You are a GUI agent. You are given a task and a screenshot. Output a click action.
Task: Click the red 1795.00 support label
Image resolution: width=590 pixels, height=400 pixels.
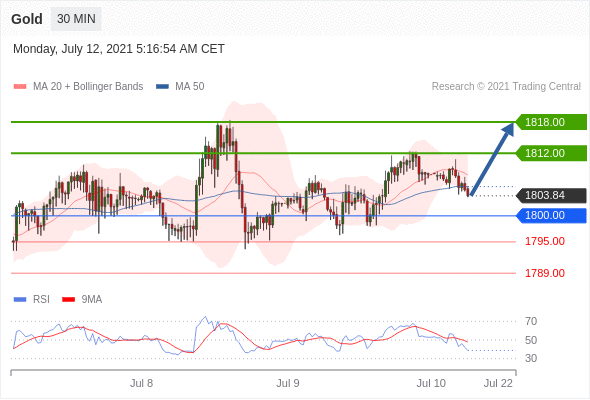(x=544, y=241)
